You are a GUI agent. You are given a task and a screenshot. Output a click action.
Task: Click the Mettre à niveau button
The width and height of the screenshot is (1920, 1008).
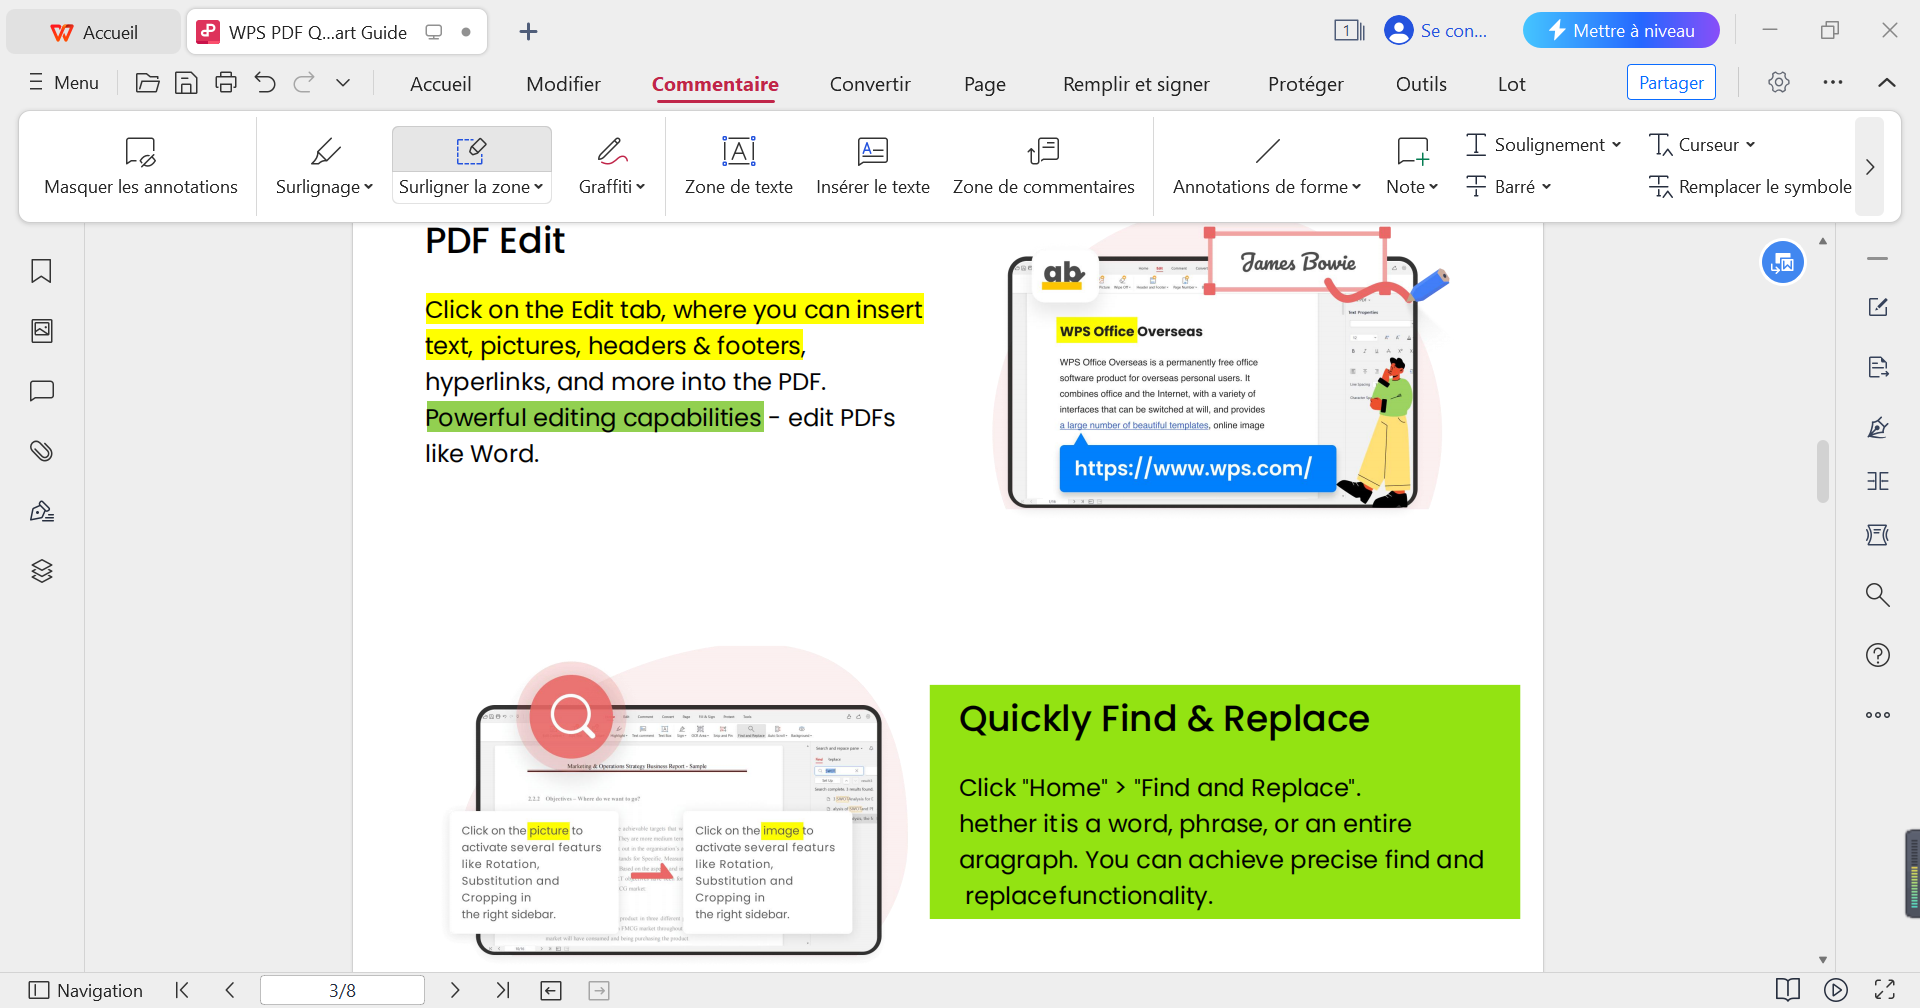coord(1621,30)
